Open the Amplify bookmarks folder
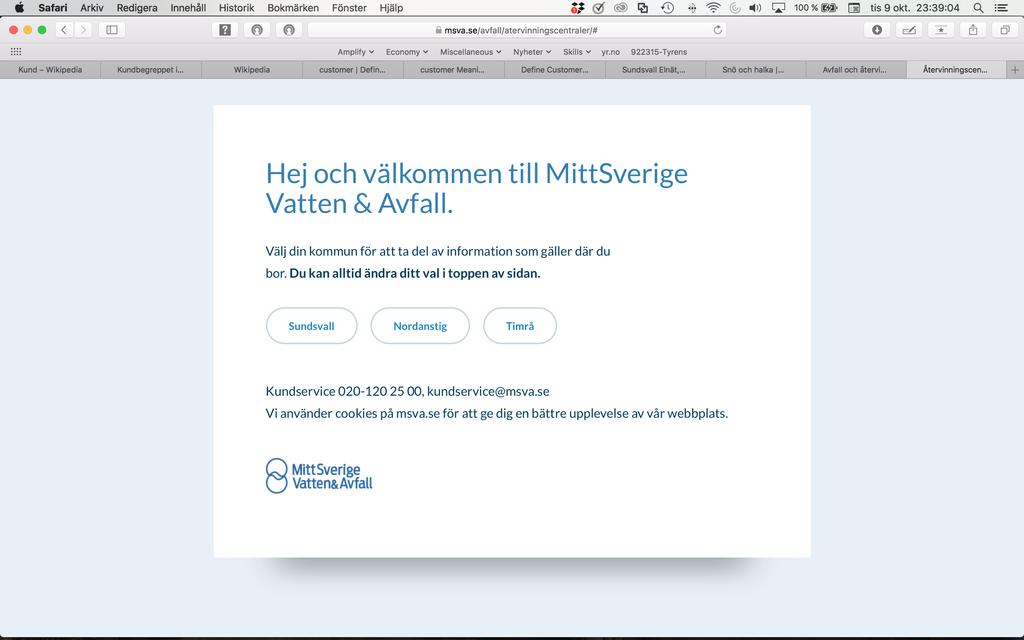Image resolution: width=1024 pixels, height=640 pixels. tap(355, 52)
